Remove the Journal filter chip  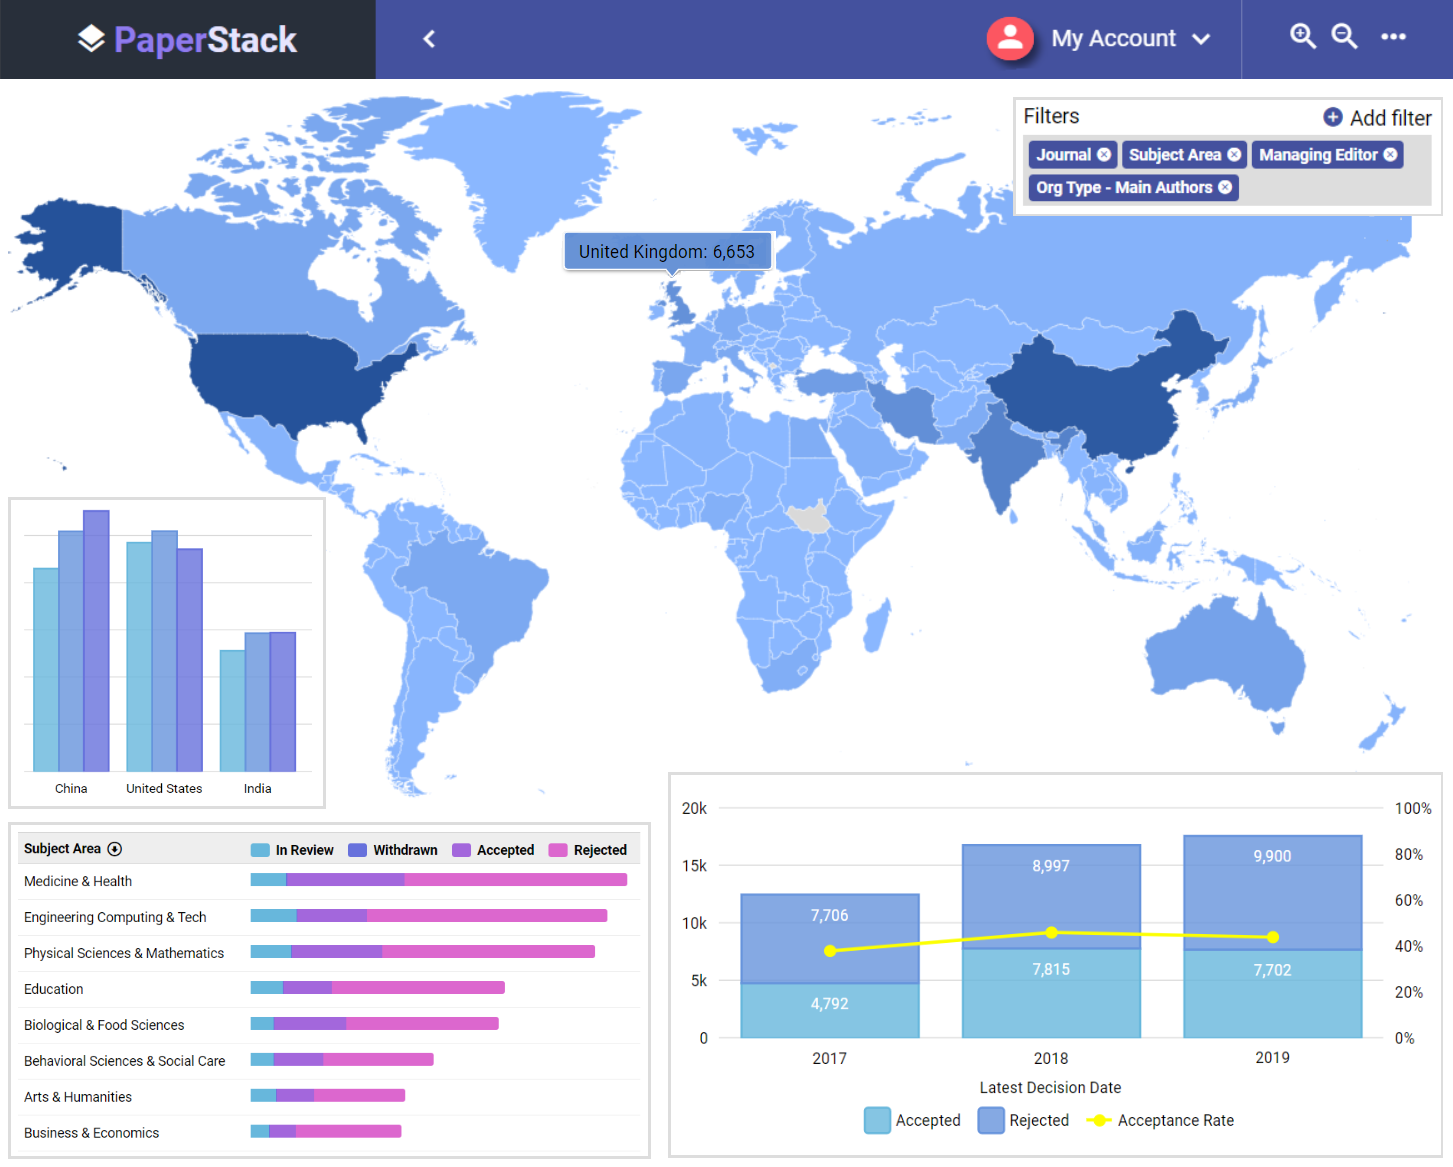(x=1104, y=155)
